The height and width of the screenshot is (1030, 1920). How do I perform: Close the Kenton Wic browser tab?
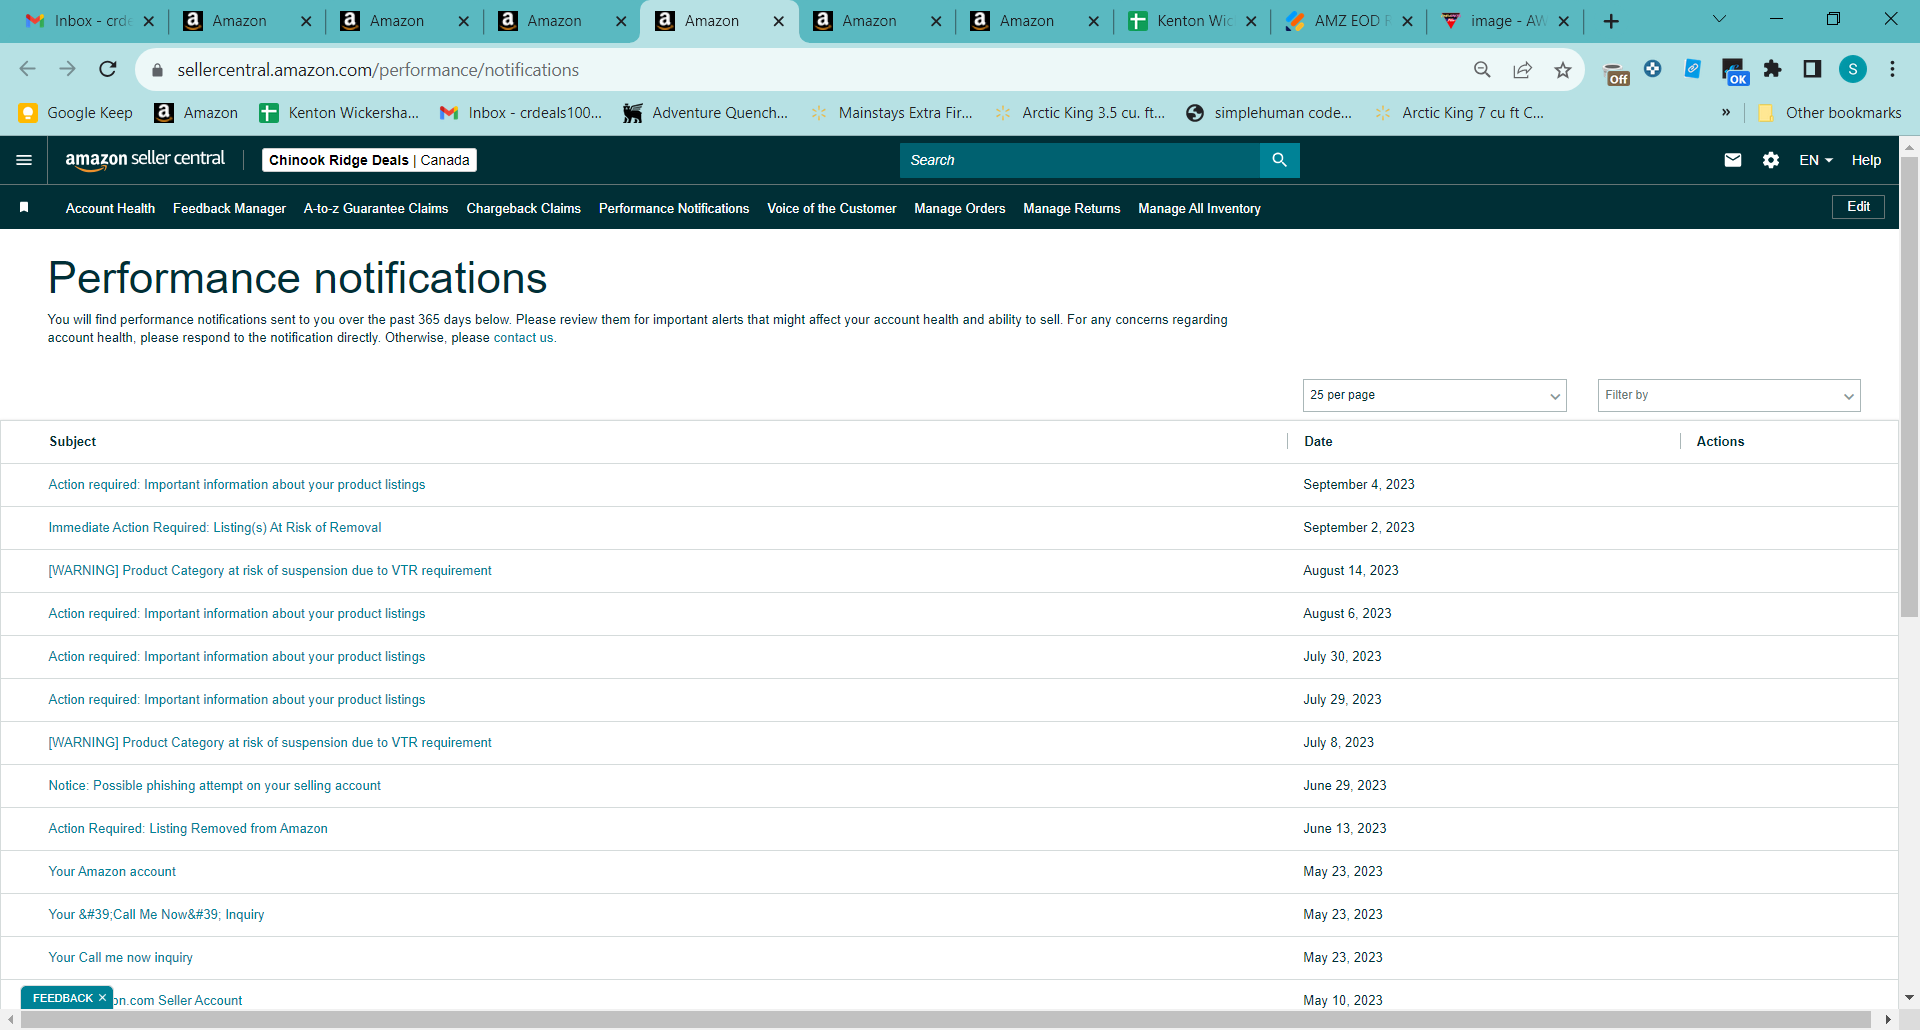pos(1251,21)
